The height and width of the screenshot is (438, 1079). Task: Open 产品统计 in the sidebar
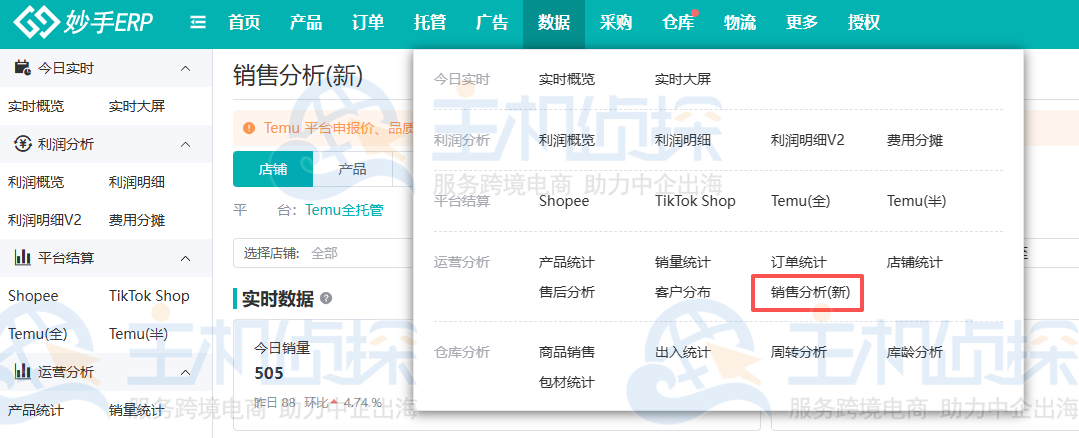coord(36,410)
